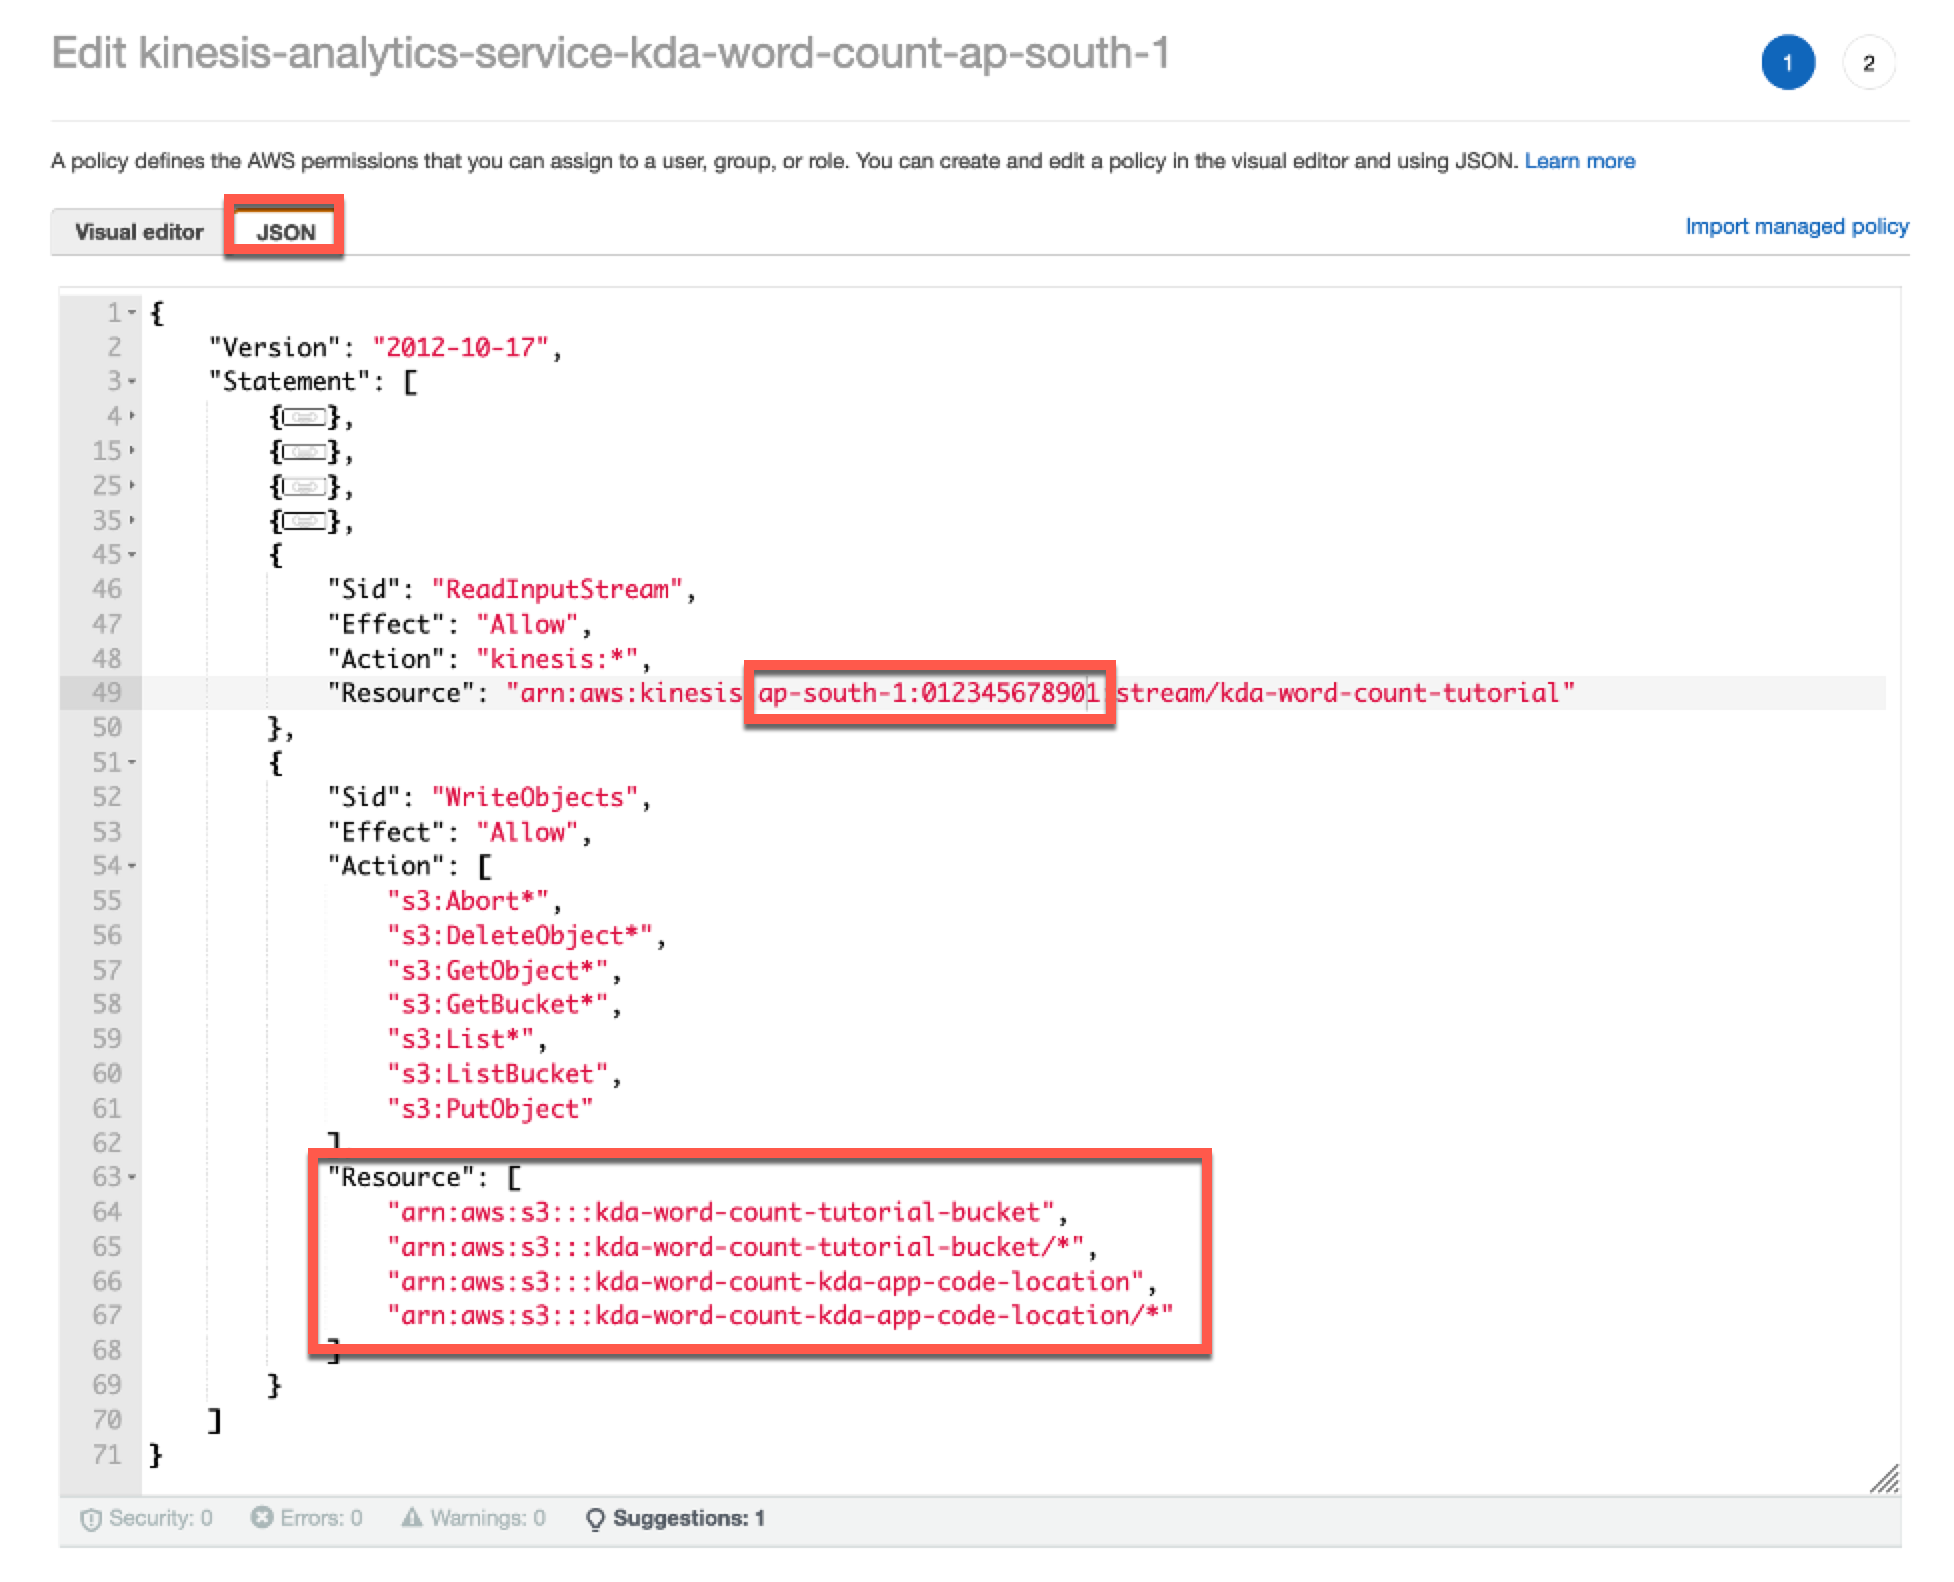The width and height of the screenshot is (1954, 1582).
Task: Click the Warnings triangle icon
Action: point(412,1517)
